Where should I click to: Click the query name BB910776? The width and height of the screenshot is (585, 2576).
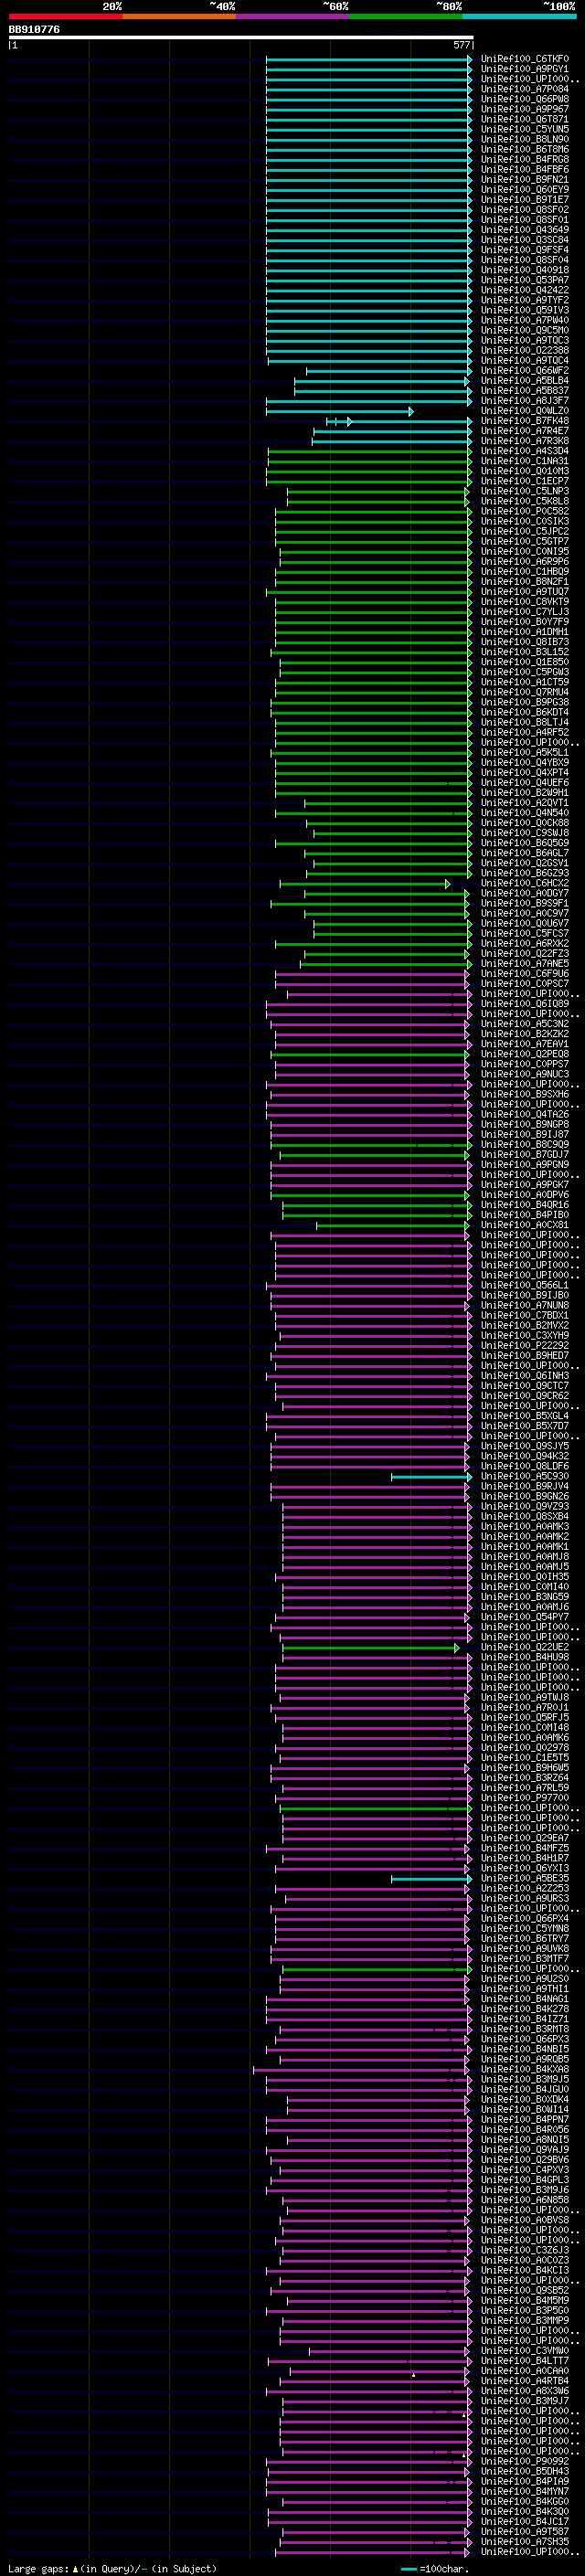pos(34,30)
